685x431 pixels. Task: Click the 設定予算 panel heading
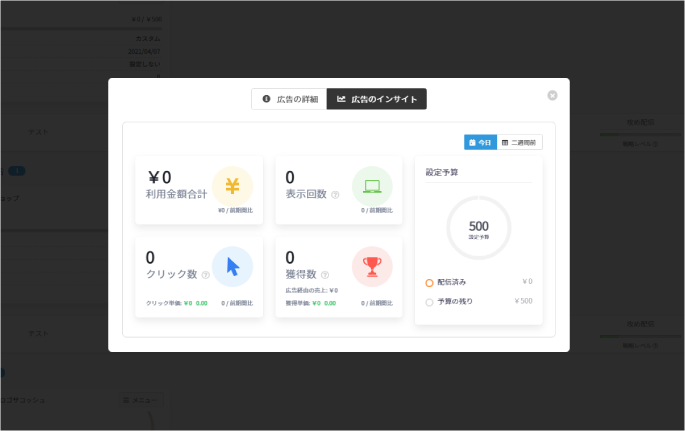442,172
